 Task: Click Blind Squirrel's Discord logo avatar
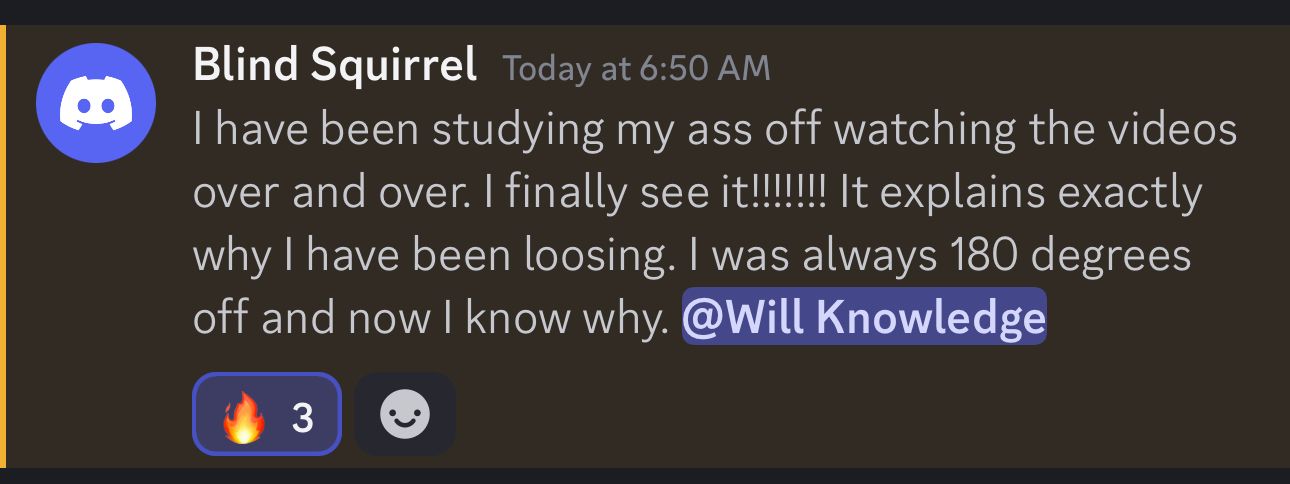click(96, 103)
